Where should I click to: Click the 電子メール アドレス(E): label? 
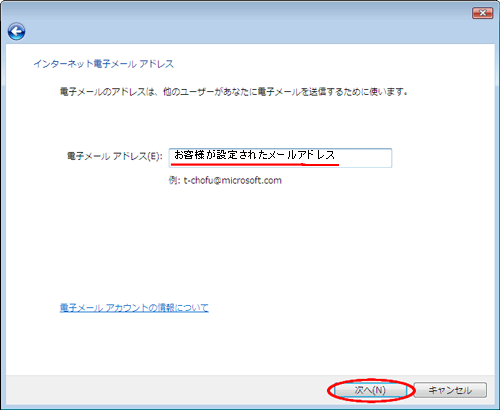point(115,156)
